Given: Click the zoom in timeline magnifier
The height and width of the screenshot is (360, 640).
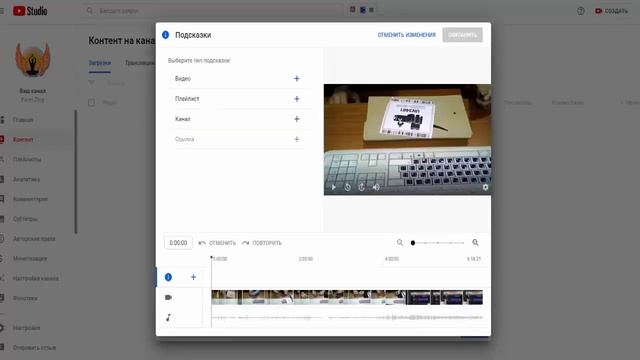Looking at the screenshot, I should pos(476,242).
